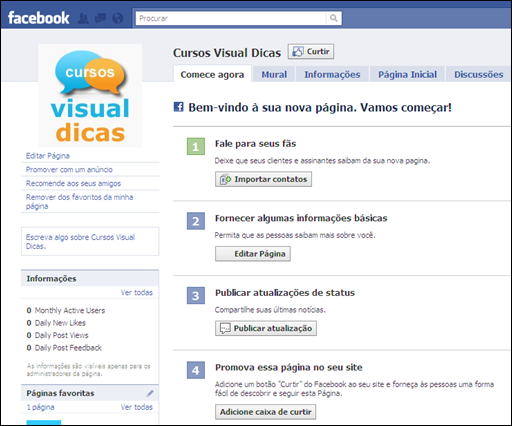This screenshot has width=512, height=426.
Task: Open the Página Inicial tab
Action: (407, 74)
